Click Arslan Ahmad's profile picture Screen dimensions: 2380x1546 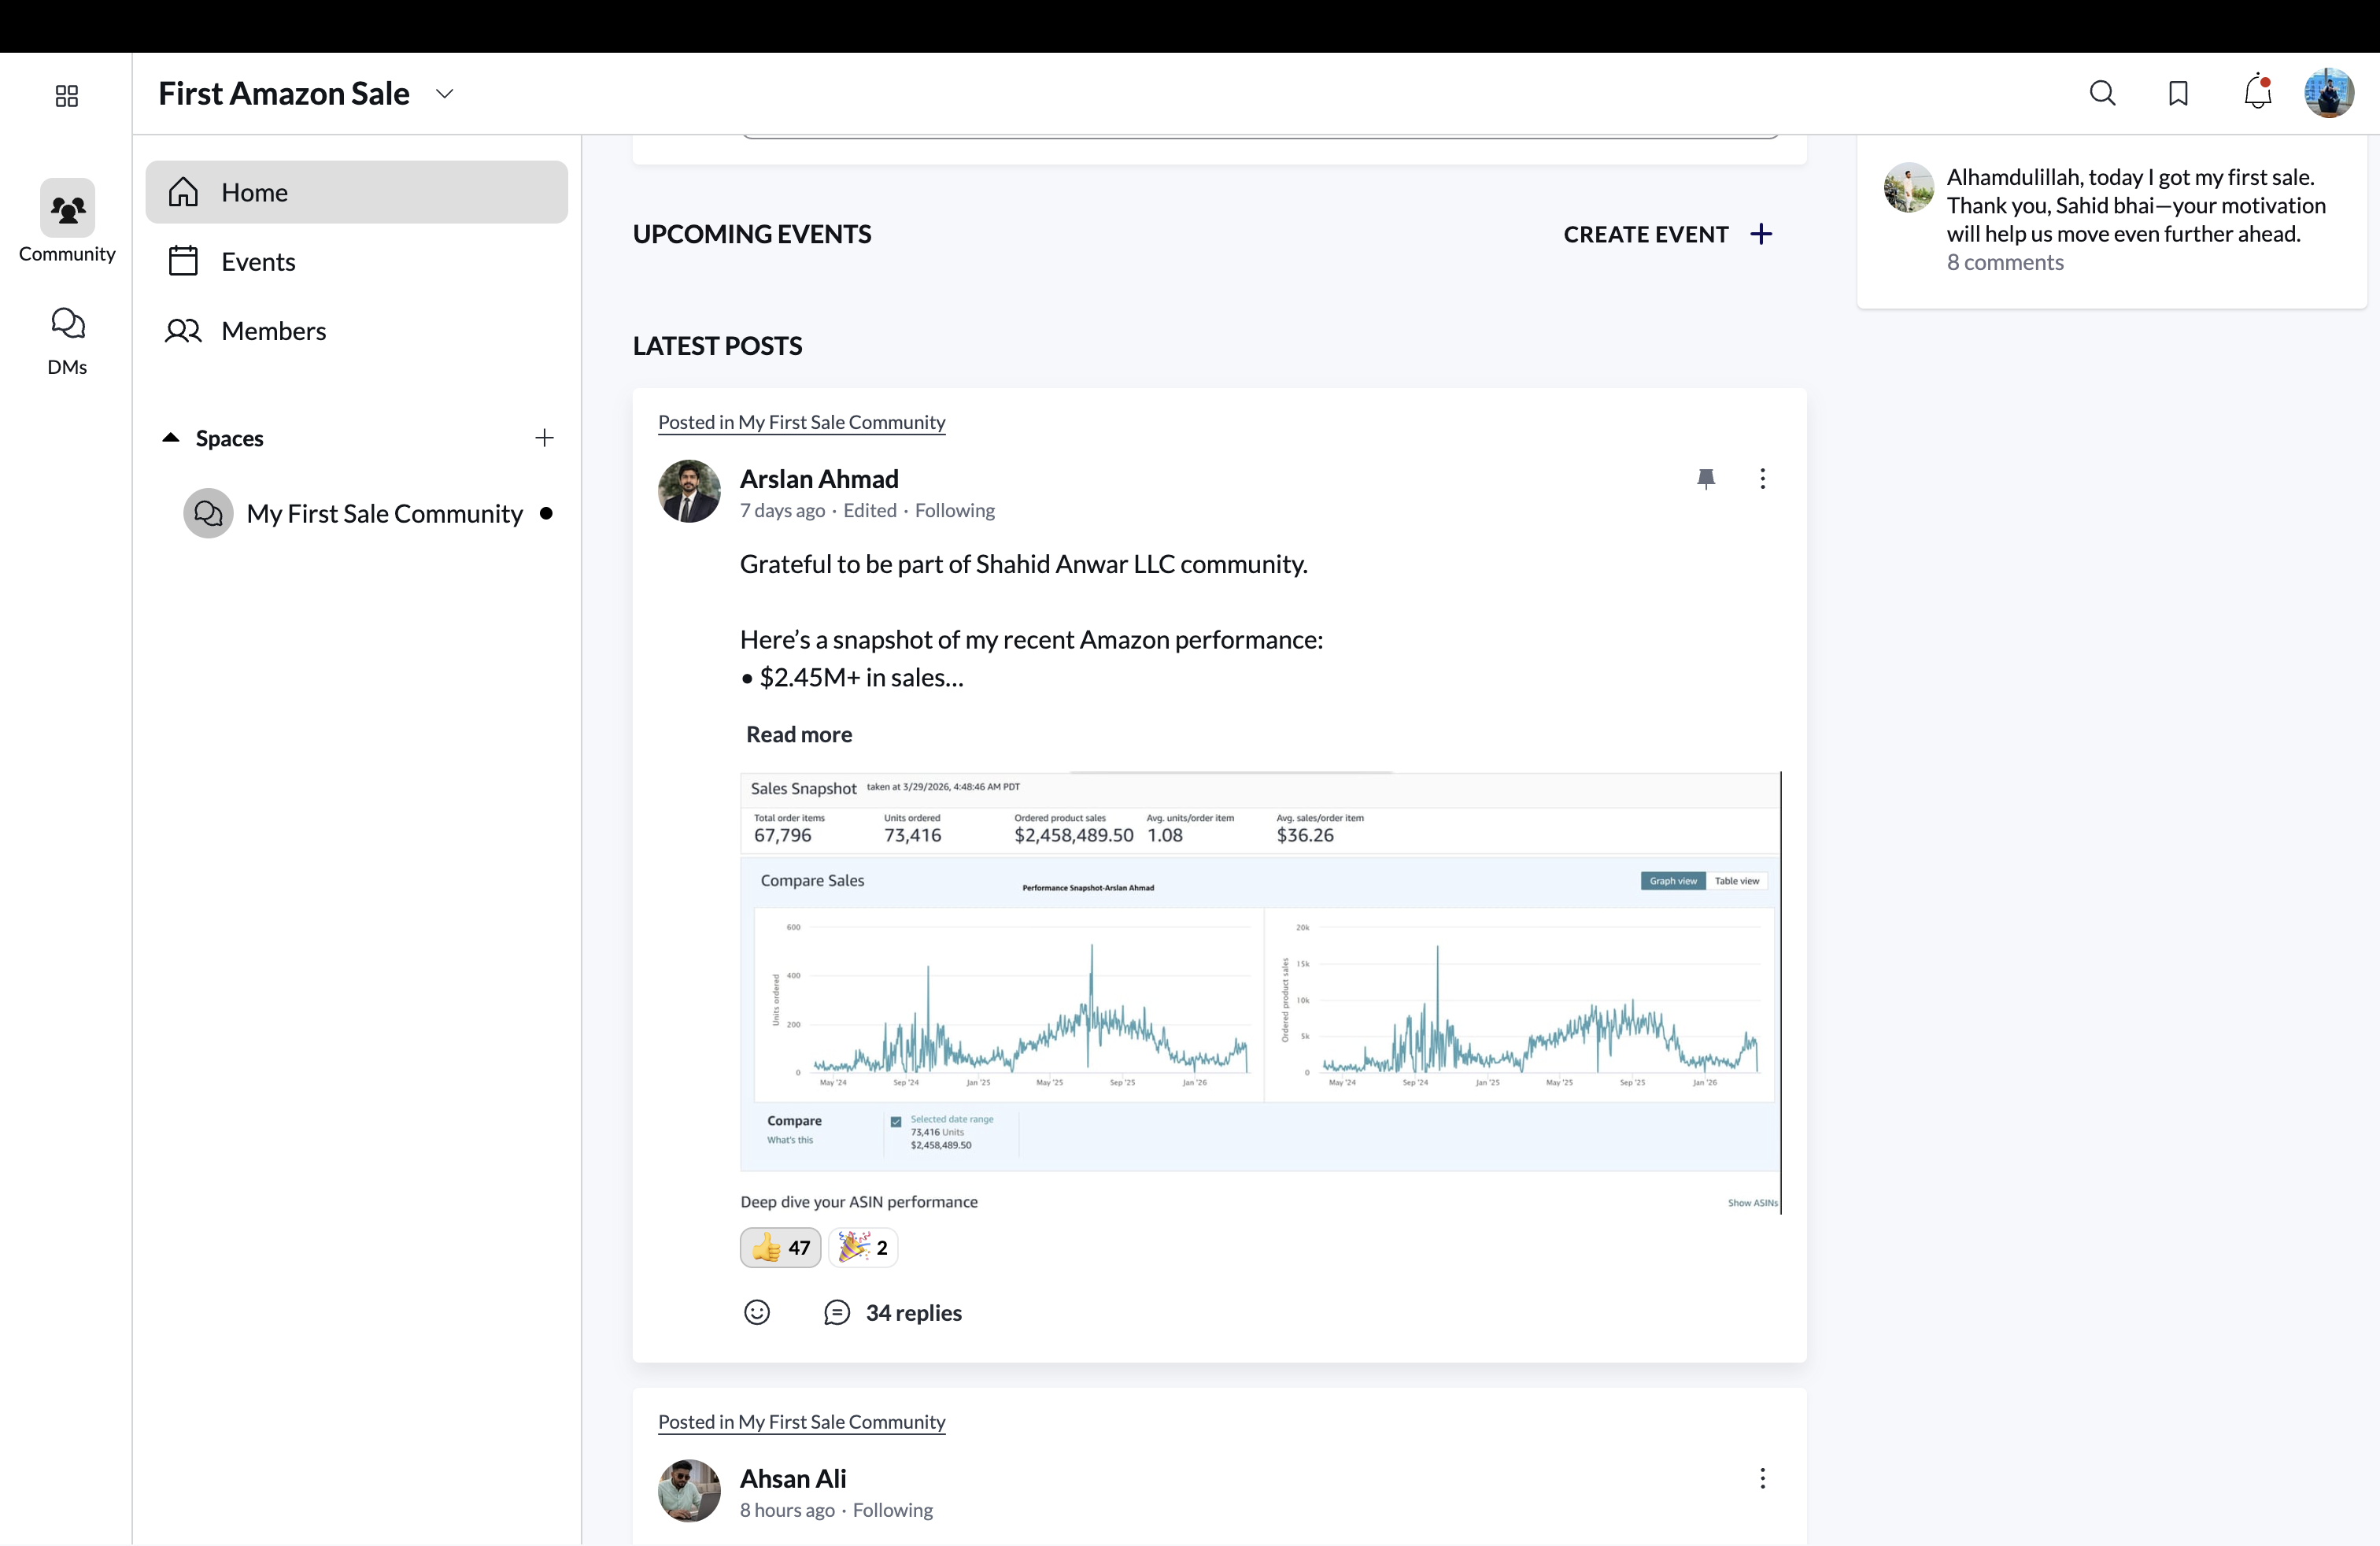(689, 491)
